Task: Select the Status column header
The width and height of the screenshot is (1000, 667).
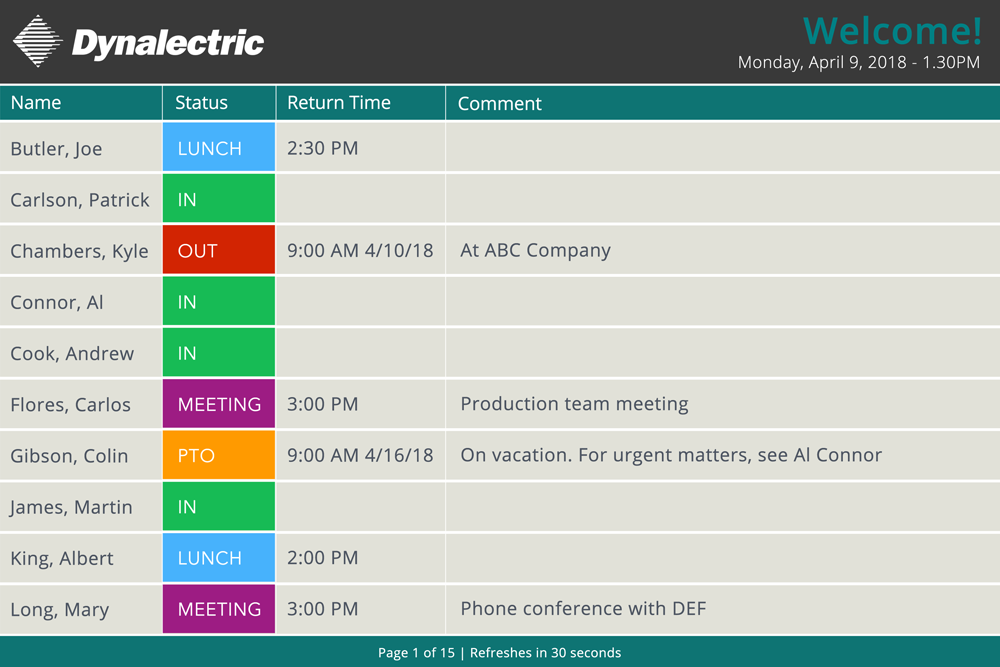Action: click(x=219, y=103)
